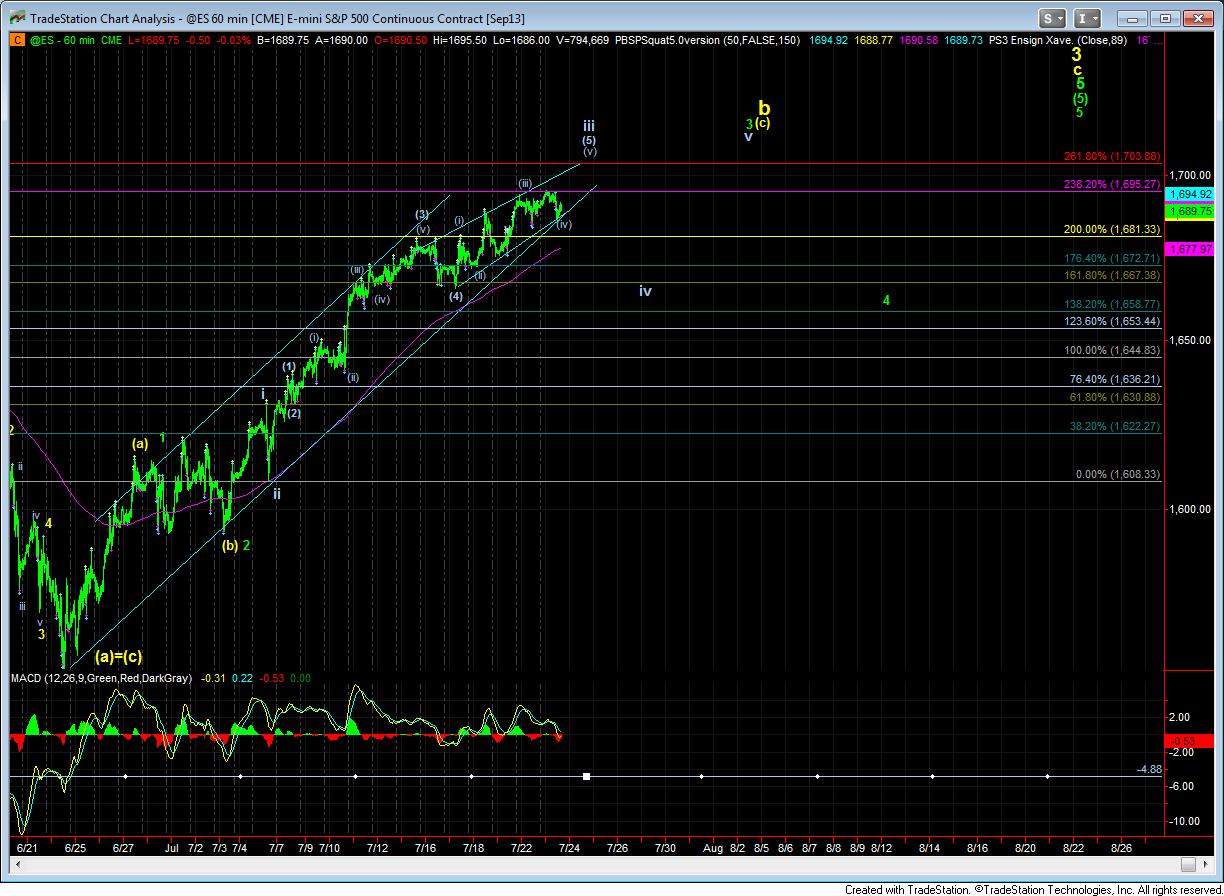
Task: Select the green '4' wave label
Action: [886, 299]
